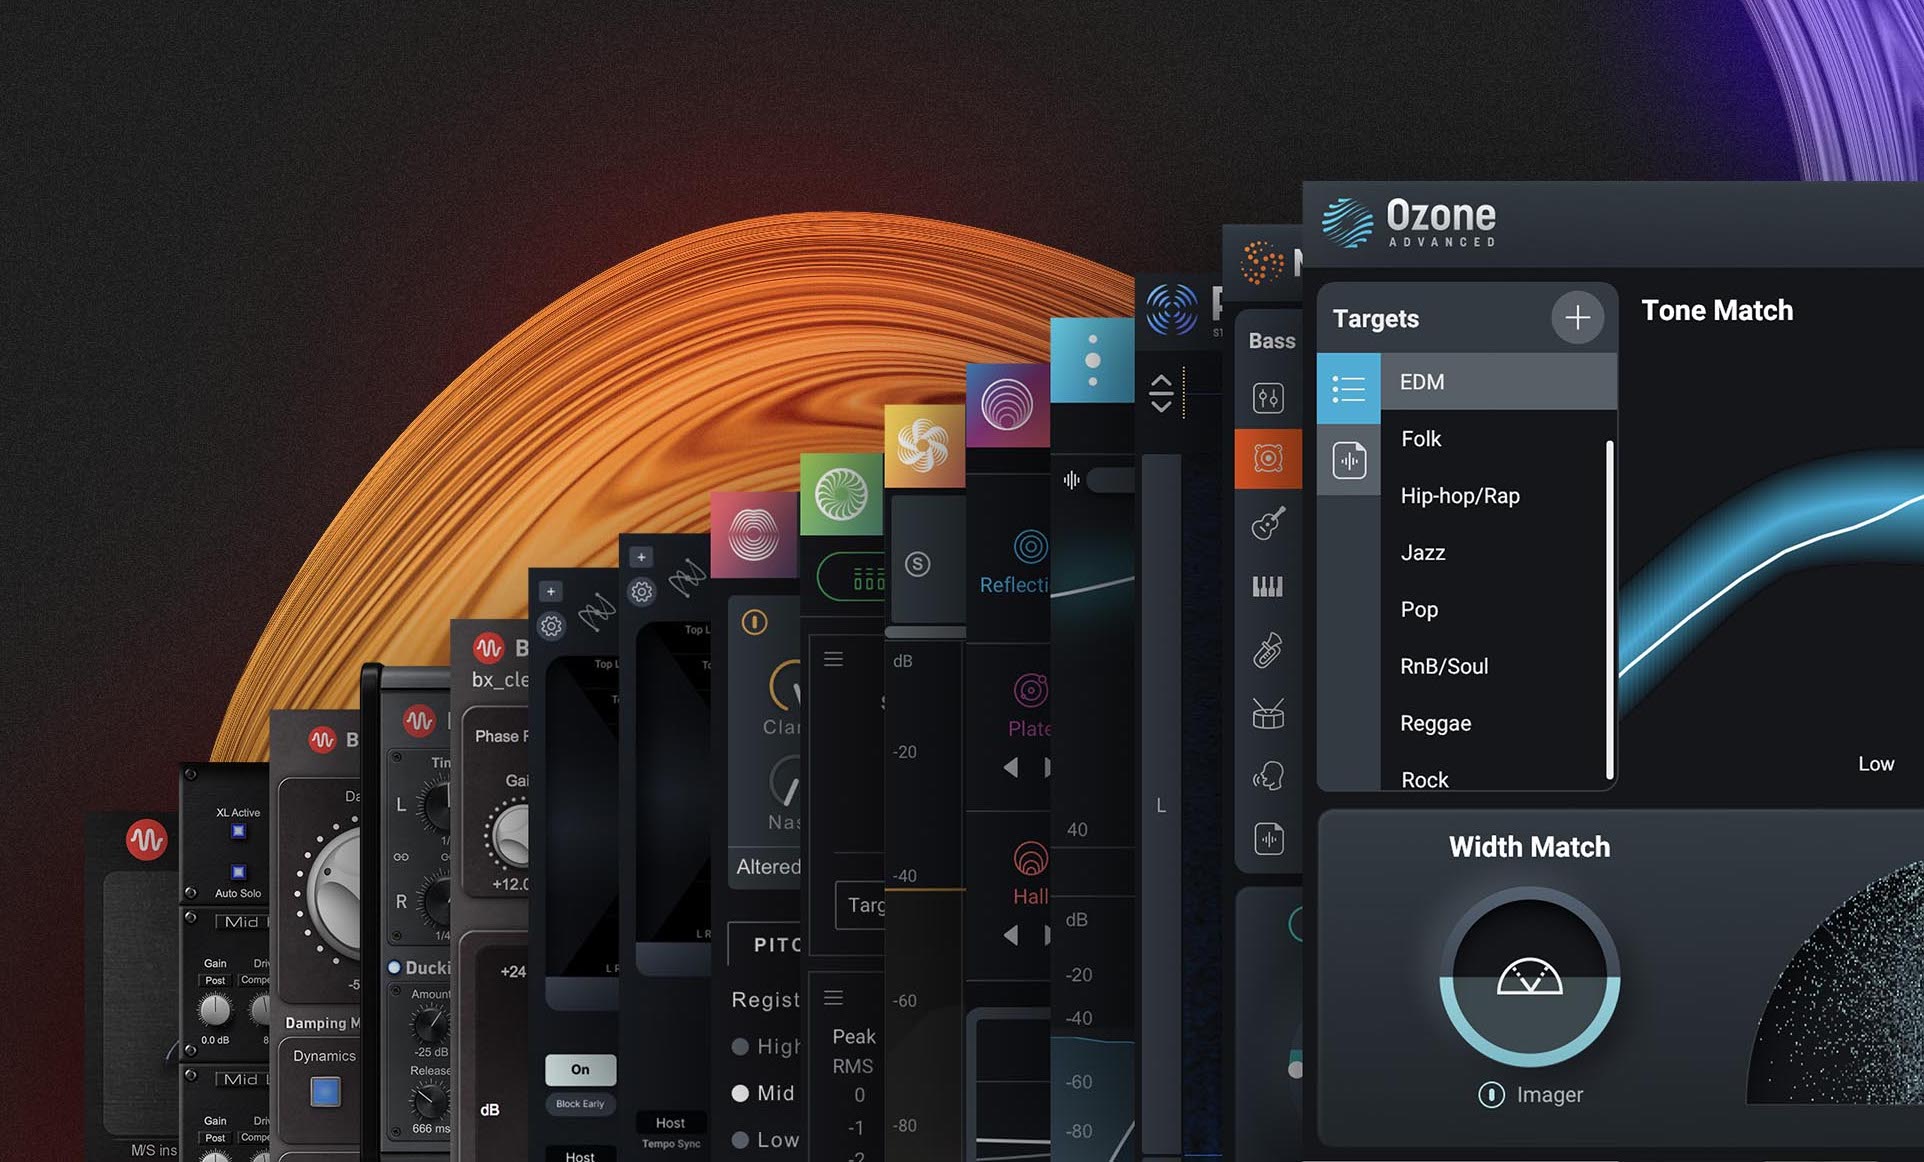Choose the drum instrument icon
Image resolution: width=1924 pixels, height=1162 pixels.
(x=1268, y=713)
